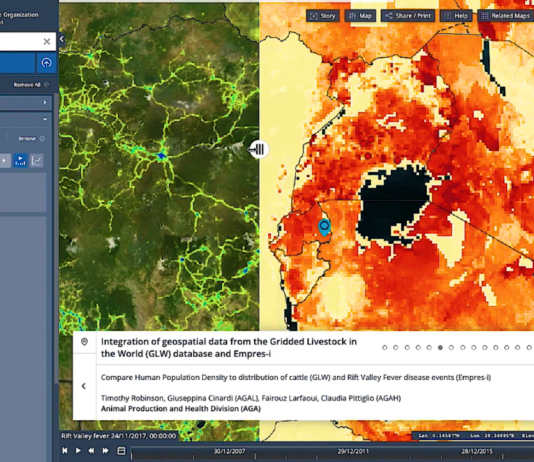The image size is (534, 462).
Task: Open the timeline calendar date picker
Action: pos(121,450)
